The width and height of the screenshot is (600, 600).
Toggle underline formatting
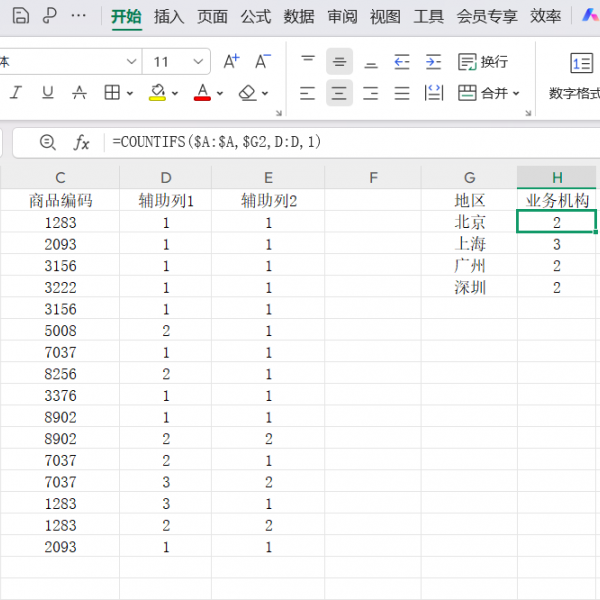47,93
